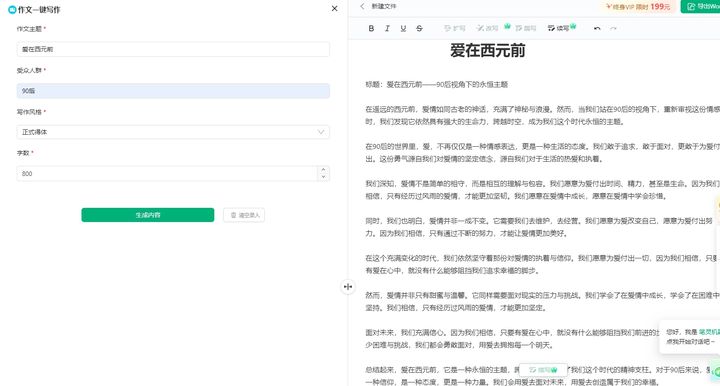Screen dimensions: 720x386
Task: Click the 写作风格 field label
Action: (x=29, y=112)
